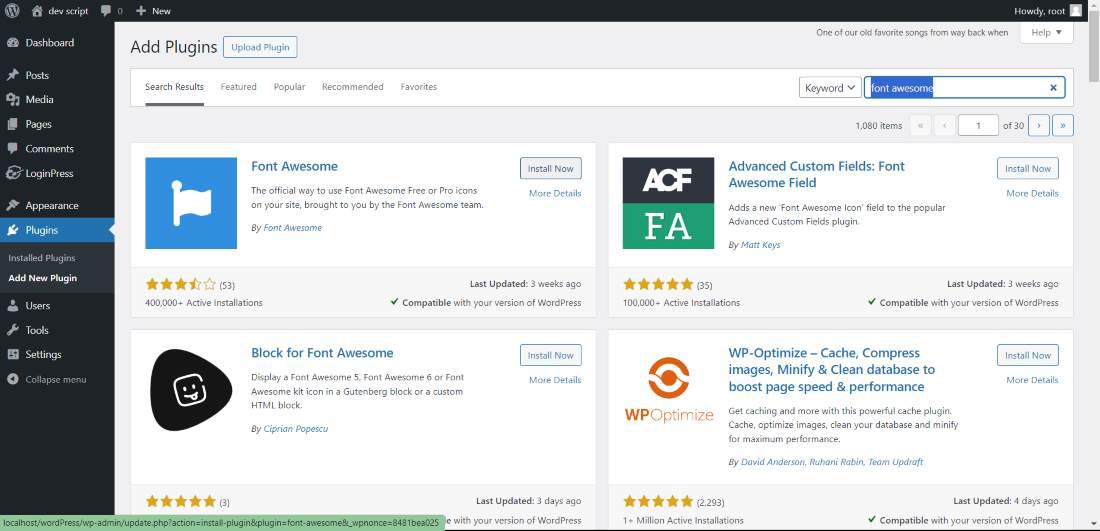Open the comments bubble icon in admin bar
The height and width of the screenshot is (531, 1100).
pyautogui.click(x=106, y=11)
